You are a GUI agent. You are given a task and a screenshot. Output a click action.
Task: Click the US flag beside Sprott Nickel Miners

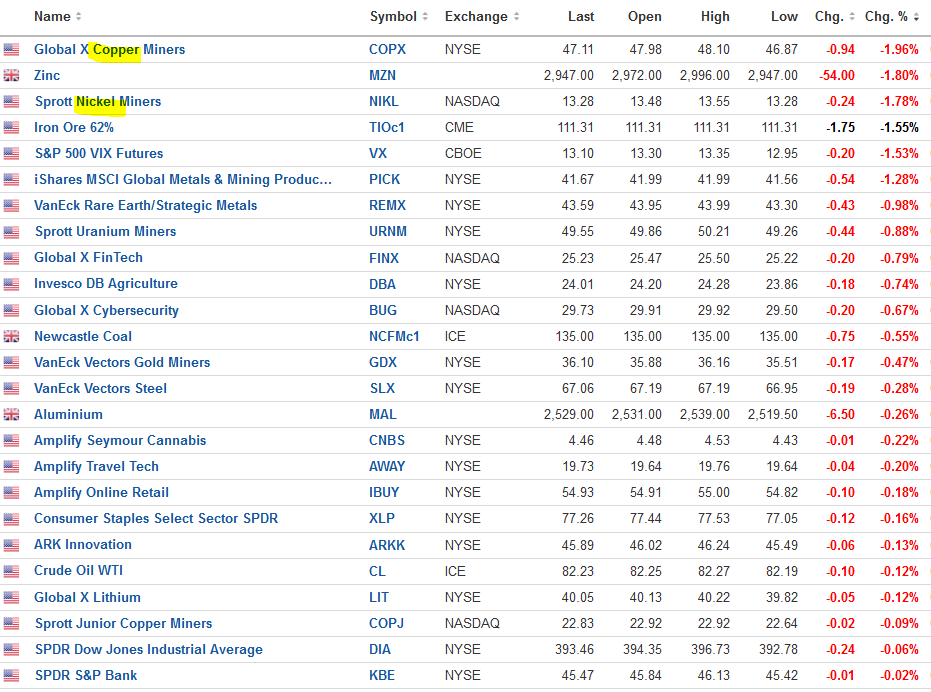coord(11,102)
